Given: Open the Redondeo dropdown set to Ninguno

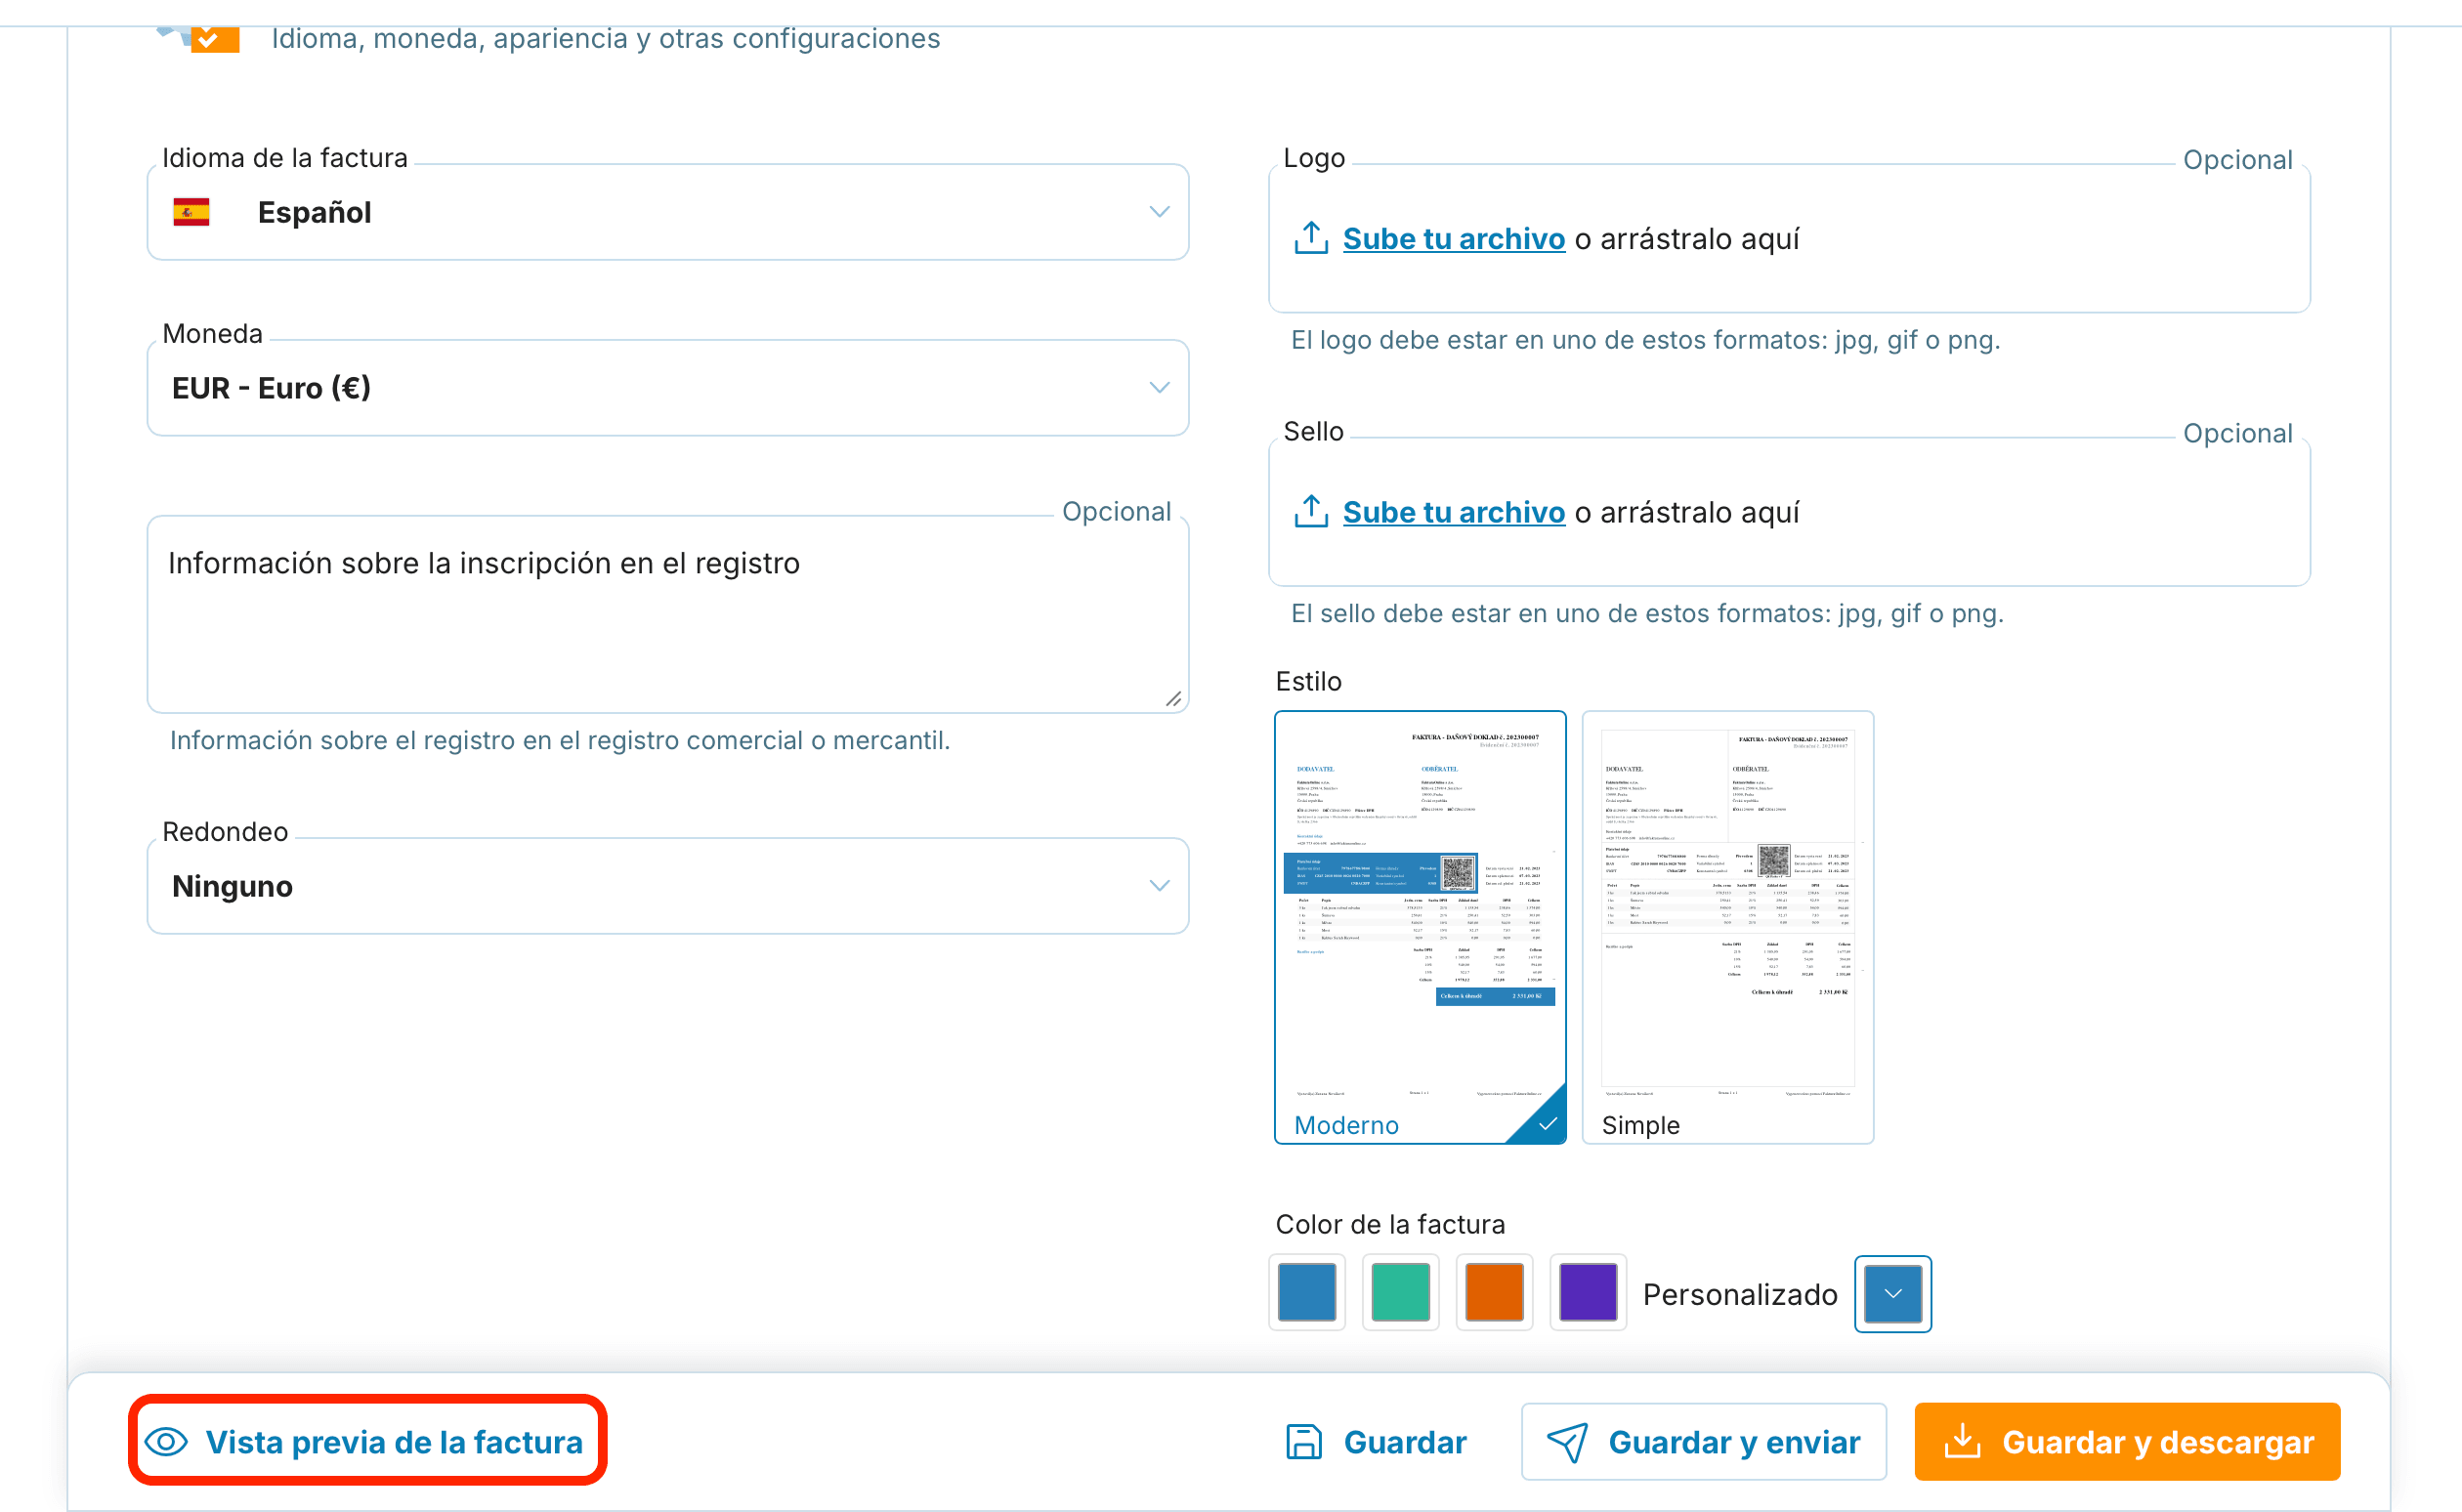Looking at the screenshot, I should click(x=668, y=886).
